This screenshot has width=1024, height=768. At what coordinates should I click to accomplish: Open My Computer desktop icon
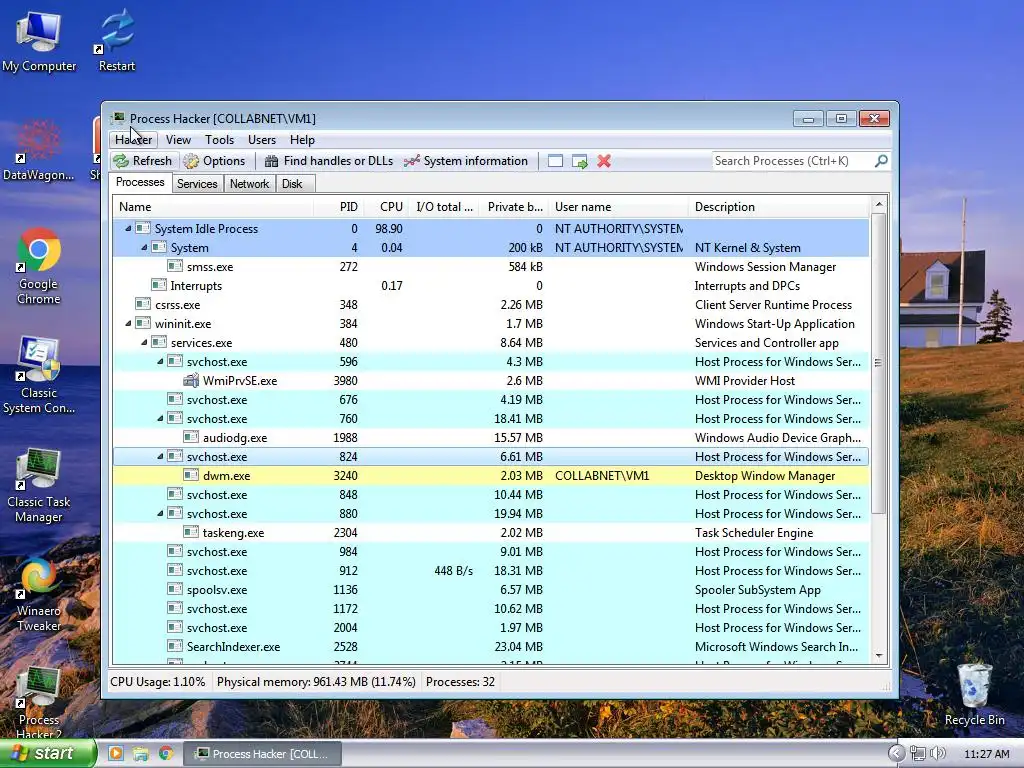(39, 41)
